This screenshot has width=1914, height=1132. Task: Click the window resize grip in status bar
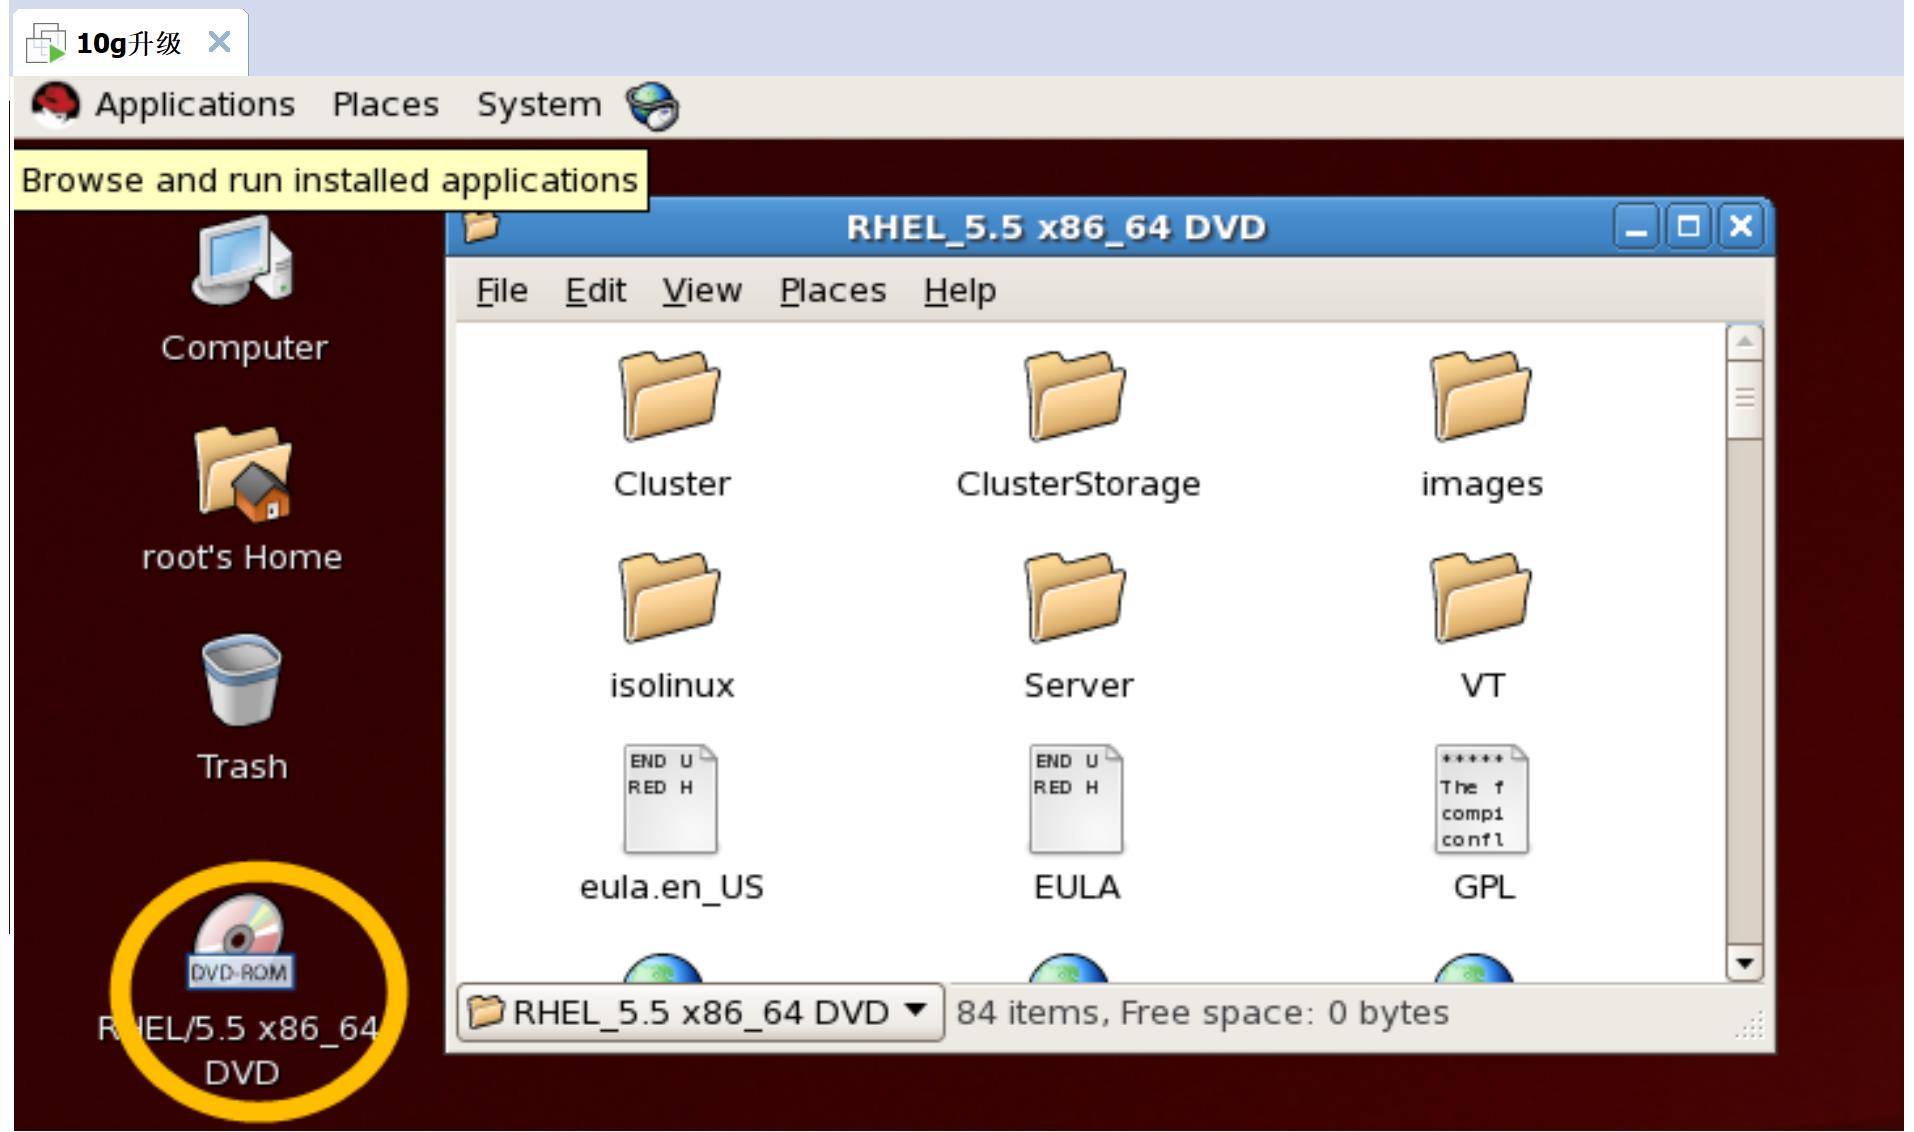[x=1750, y=1026]
